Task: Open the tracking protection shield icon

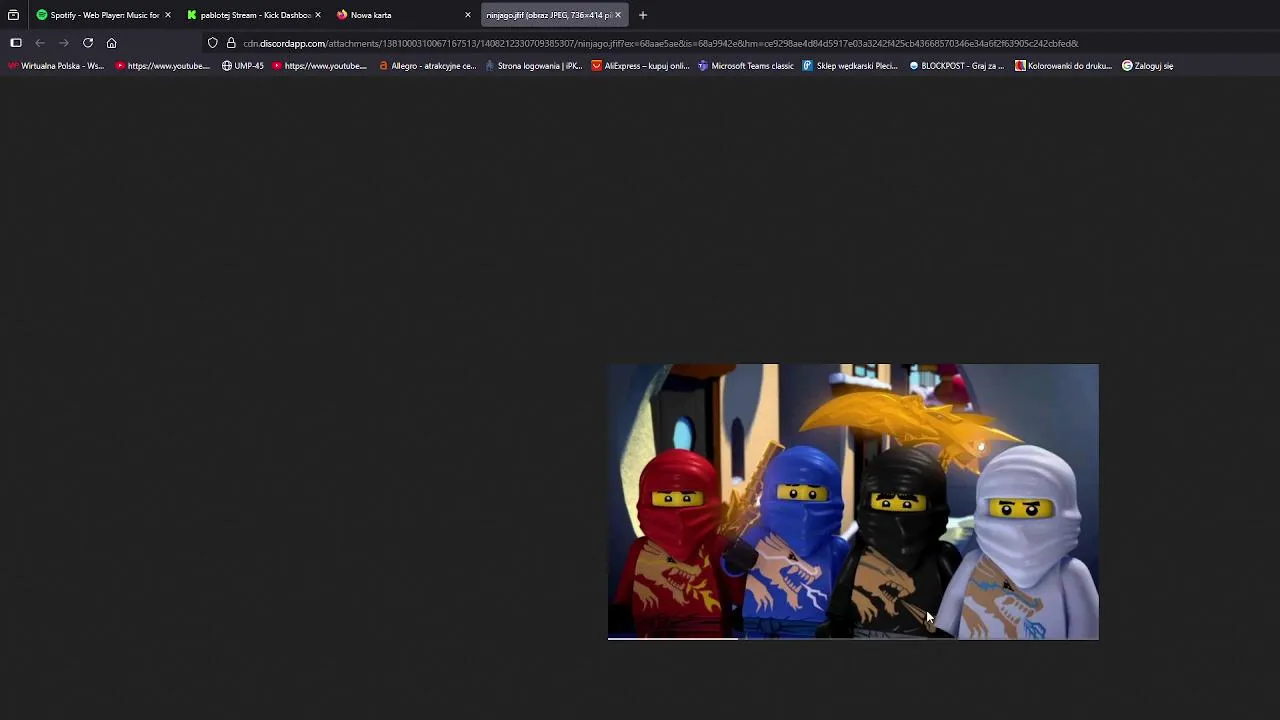Action: click(x=213, y=43)
